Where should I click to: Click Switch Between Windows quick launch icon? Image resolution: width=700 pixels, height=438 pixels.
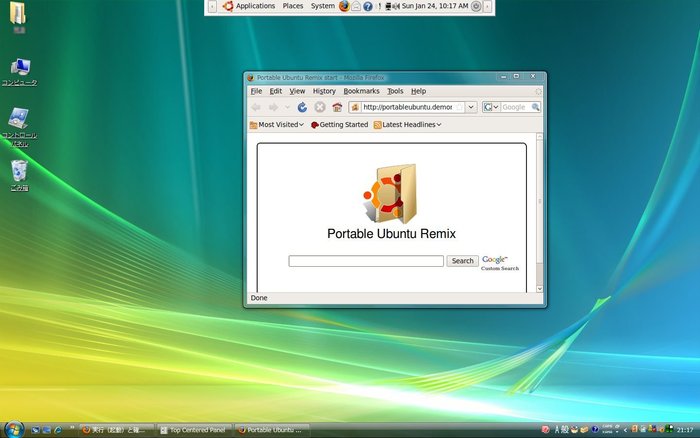click(x=46, y=430)
